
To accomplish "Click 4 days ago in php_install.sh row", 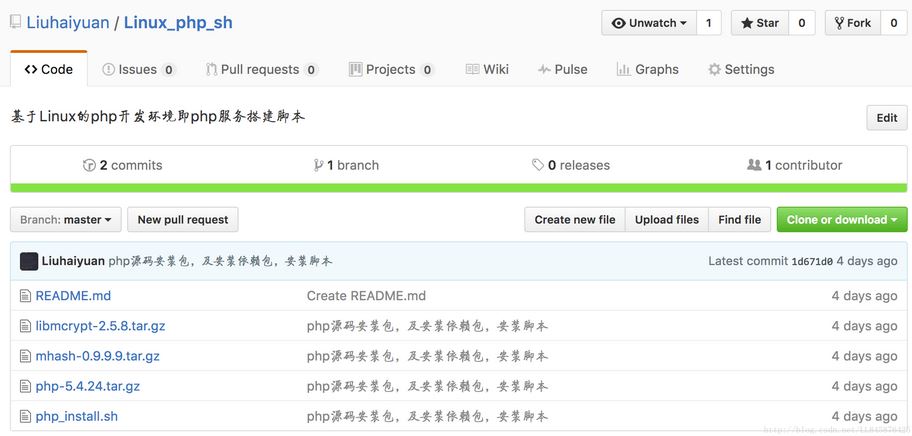I will 864,416.
